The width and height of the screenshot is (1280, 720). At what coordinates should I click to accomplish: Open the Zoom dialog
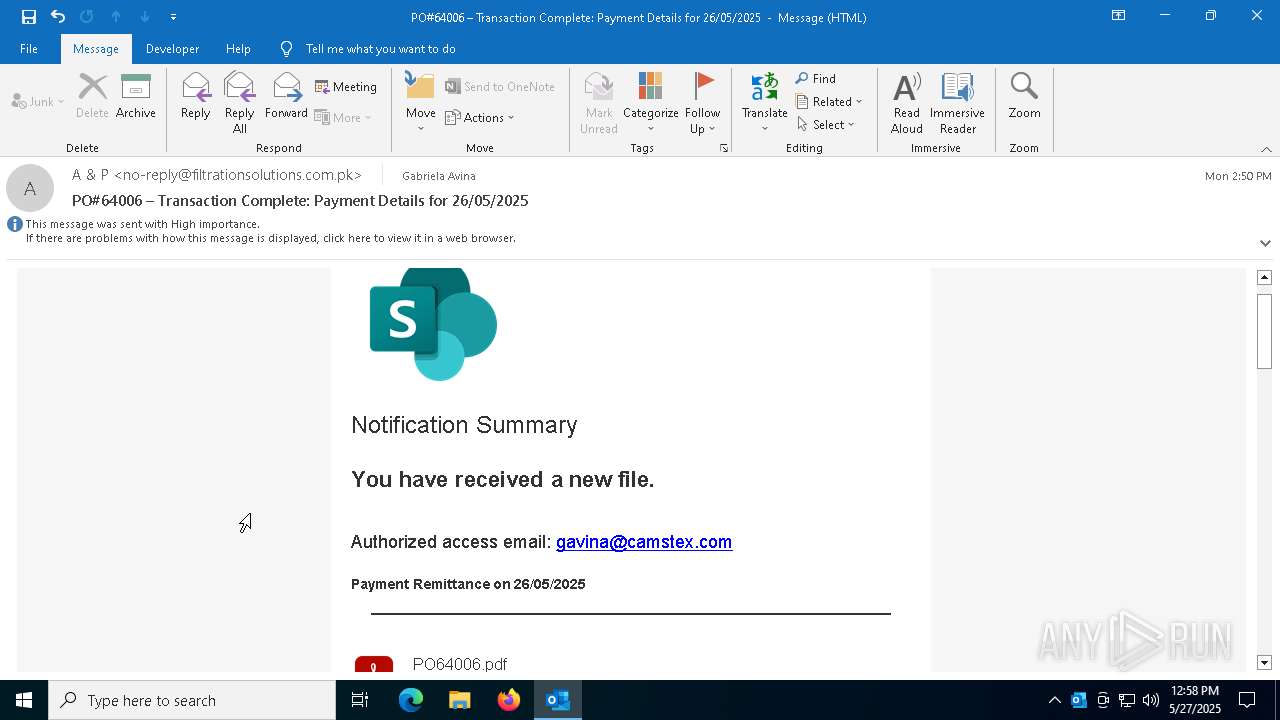pos(1024,98)
